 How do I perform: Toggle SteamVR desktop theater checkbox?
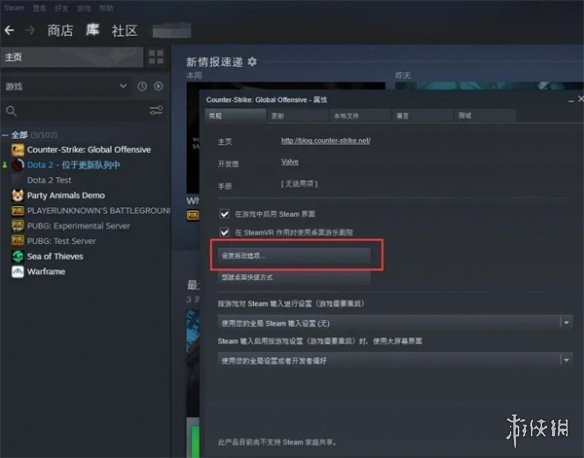[224, 232]
